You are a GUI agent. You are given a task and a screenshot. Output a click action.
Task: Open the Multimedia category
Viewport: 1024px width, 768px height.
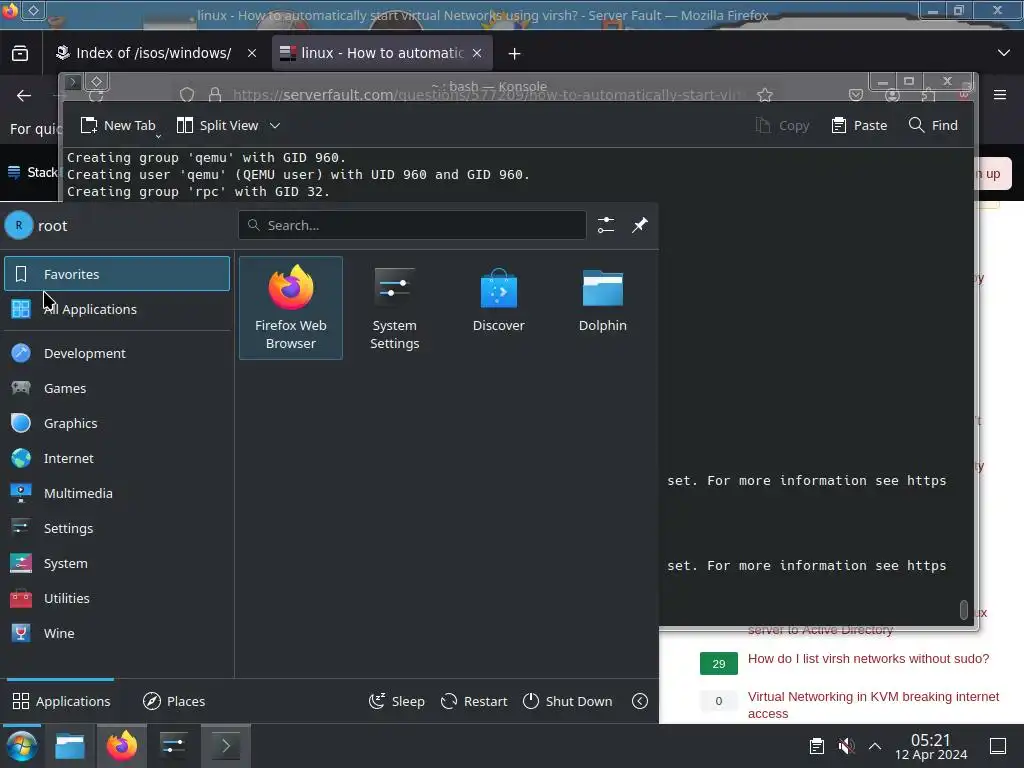(x=117, y=493)
